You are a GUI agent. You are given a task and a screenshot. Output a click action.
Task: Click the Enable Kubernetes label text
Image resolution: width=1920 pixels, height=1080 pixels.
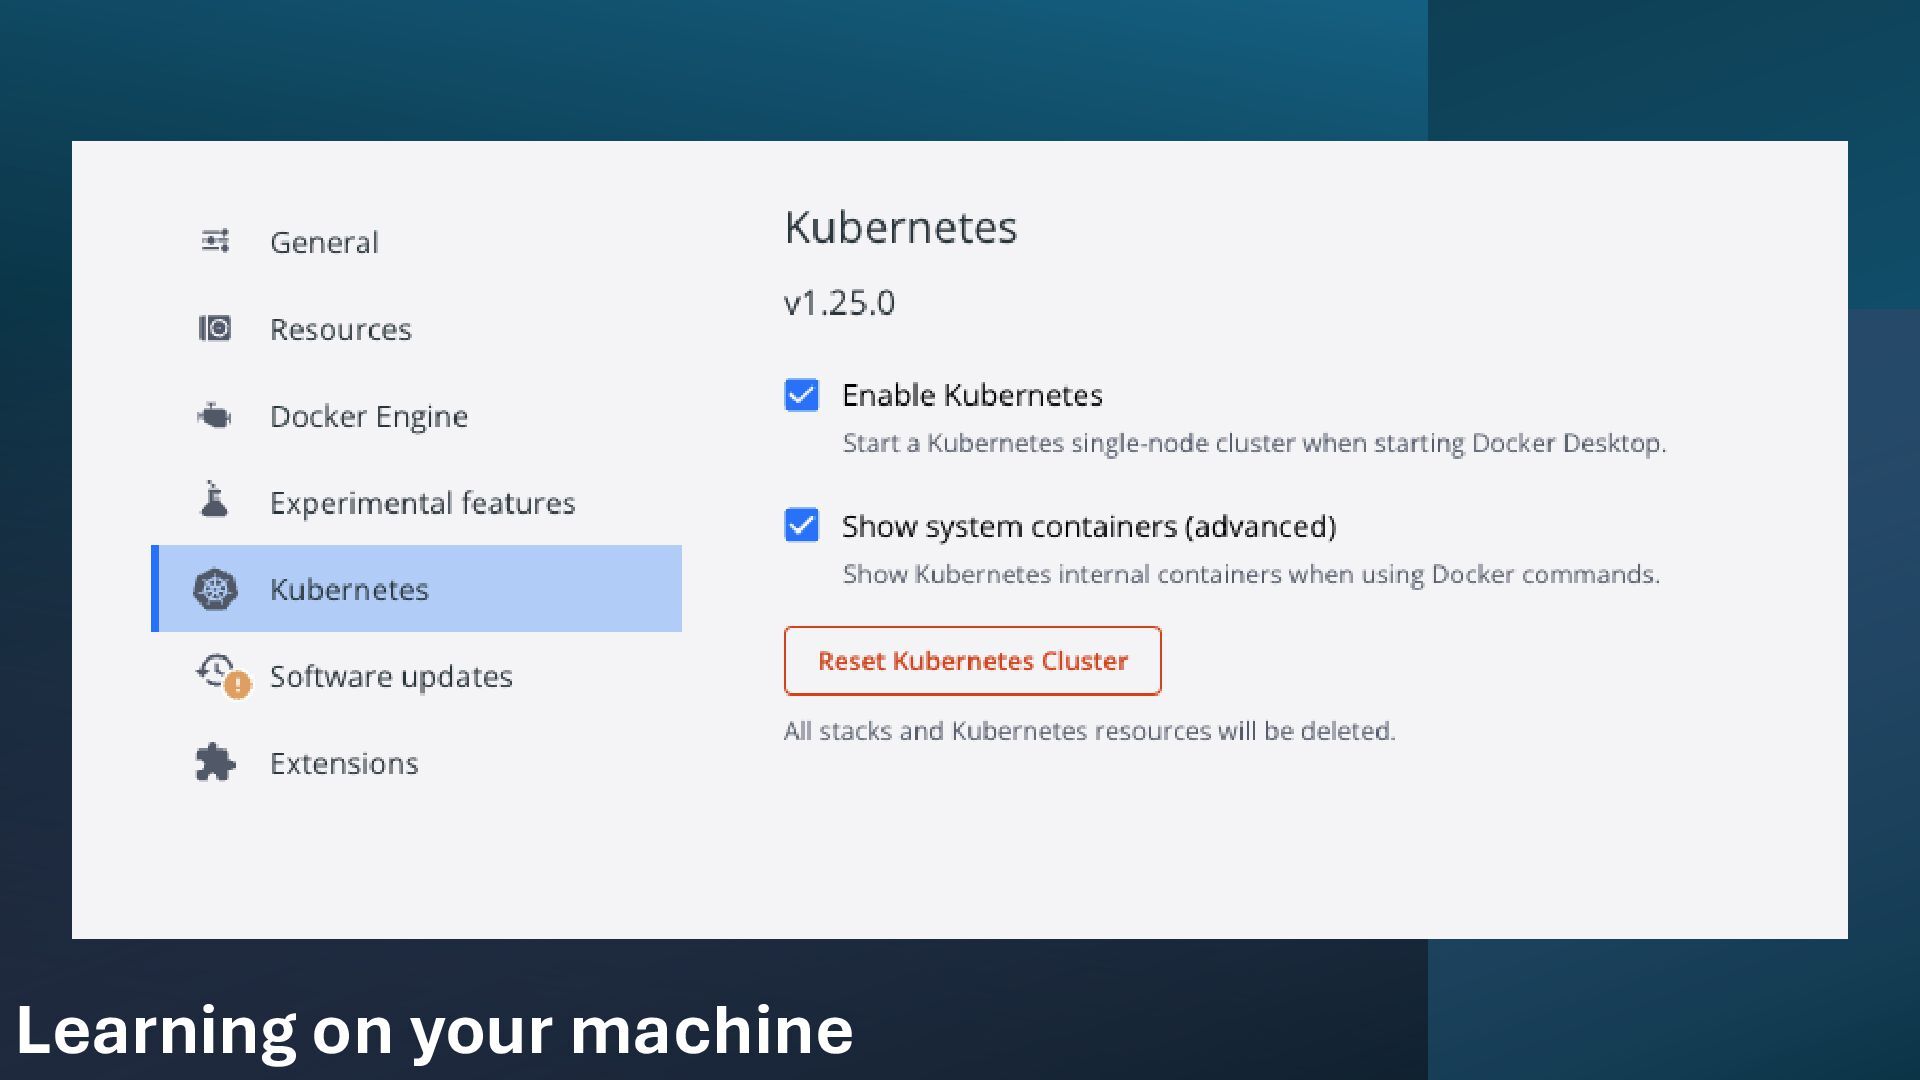[x=972, y=395]
